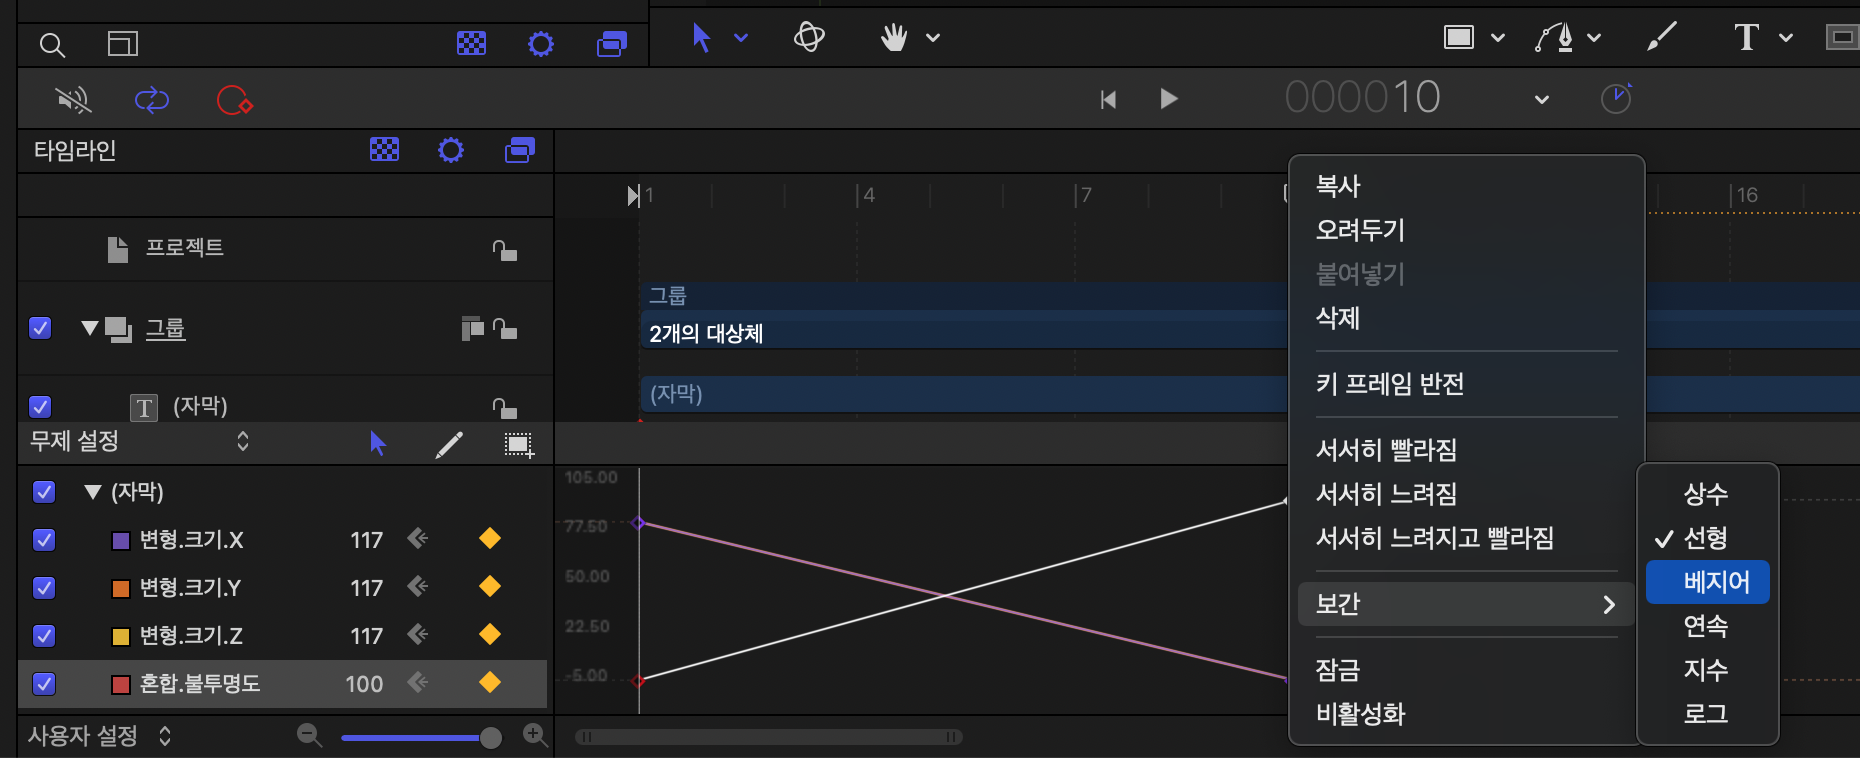Screen dimensions: 1860x758
Task: Uncheck the 그룹 visibility checkbox
Action: pyautogui.click(x=40, y=328)
